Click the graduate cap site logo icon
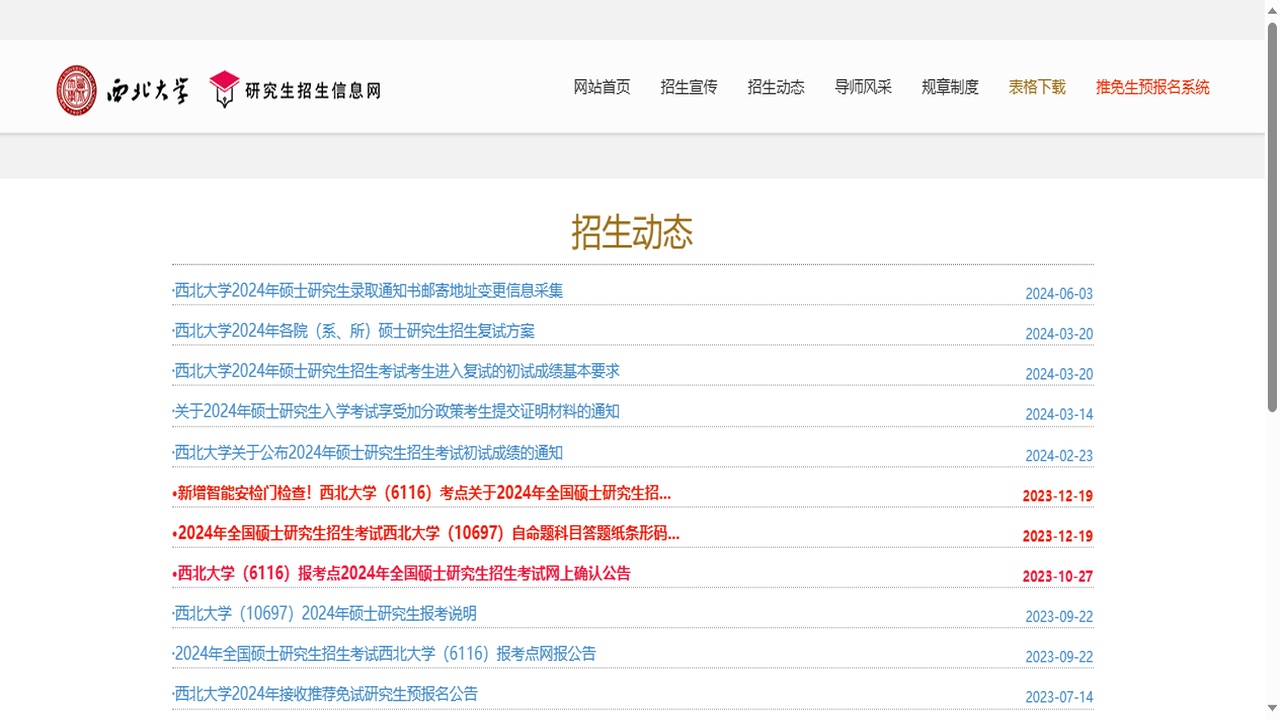Image resolution: width=1280 pixels, height=720 pixels. 224,88
